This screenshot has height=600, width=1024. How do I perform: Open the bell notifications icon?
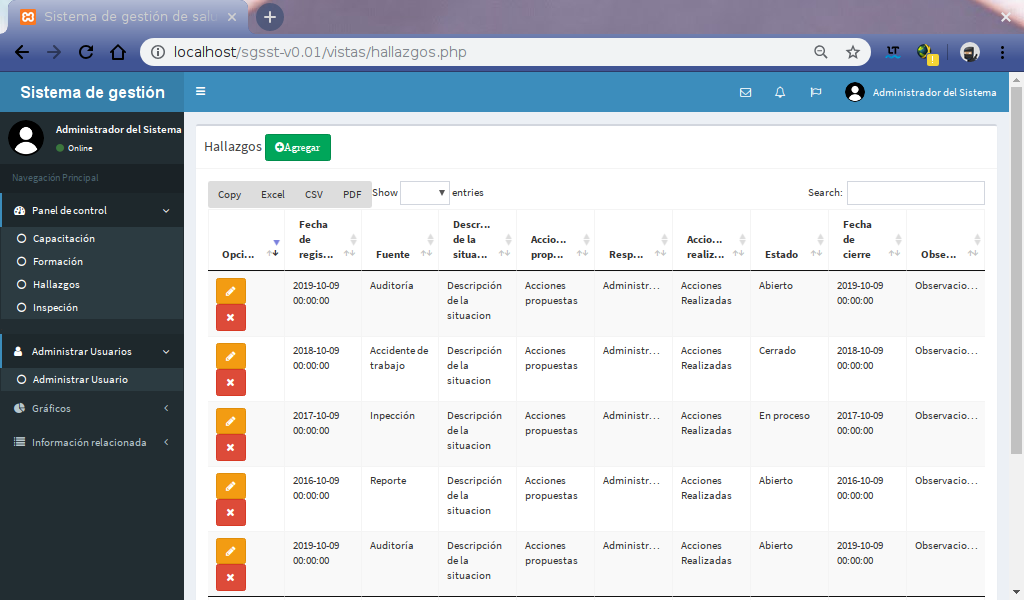[x=780, y=92]
